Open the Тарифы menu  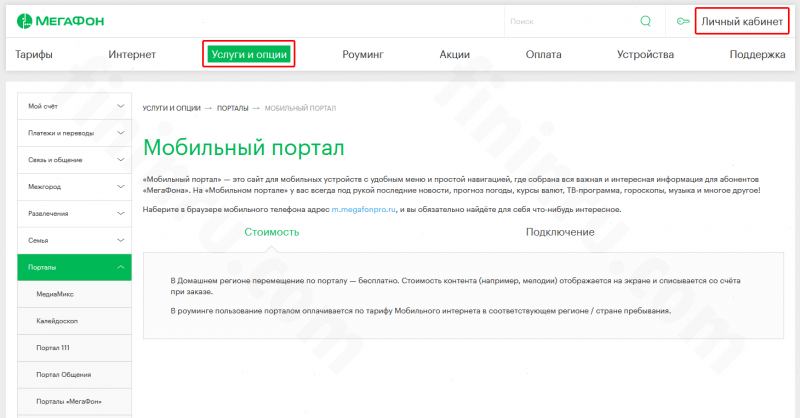(x=34, y=54)
